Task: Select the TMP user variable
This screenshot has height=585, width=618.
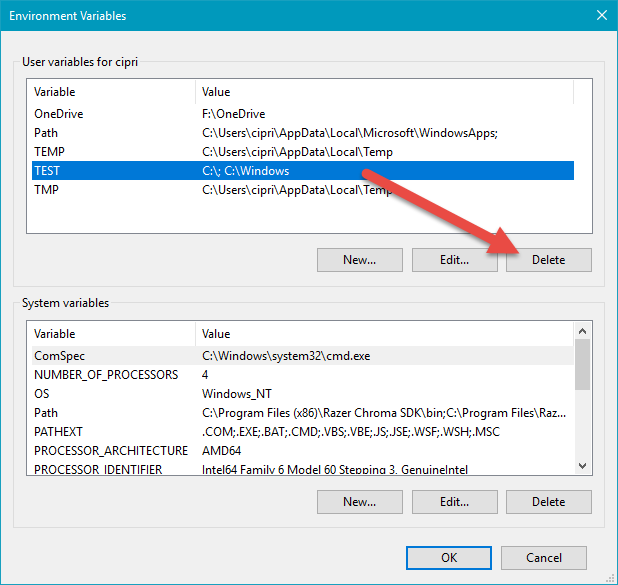Action: [303, 190]
